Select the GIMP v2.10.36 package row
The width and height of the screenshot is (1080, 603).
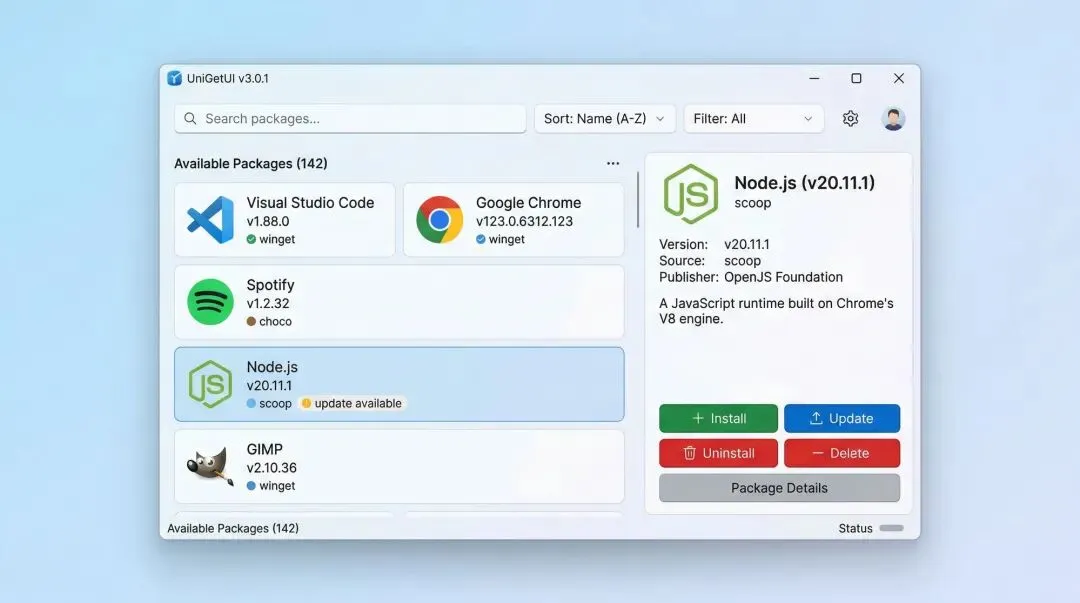pyautogui.click(x=399, y=467)
